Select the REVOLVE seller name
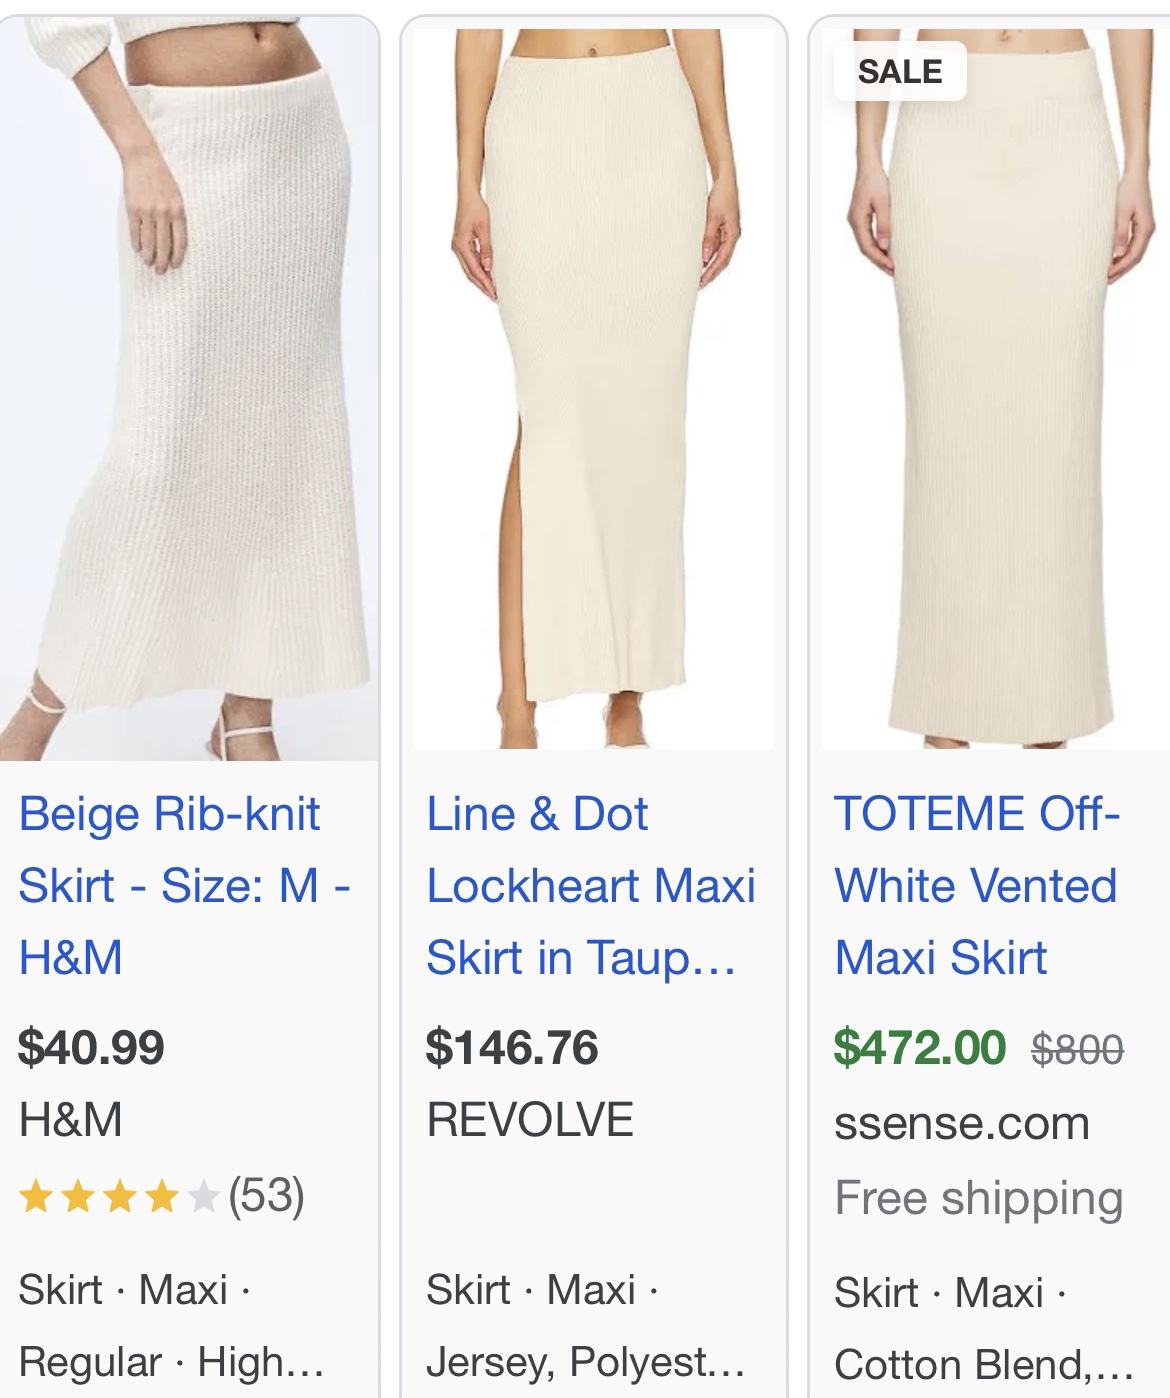The width and height of the screenshot is (1170, 1398). [x=530, y=1120]
